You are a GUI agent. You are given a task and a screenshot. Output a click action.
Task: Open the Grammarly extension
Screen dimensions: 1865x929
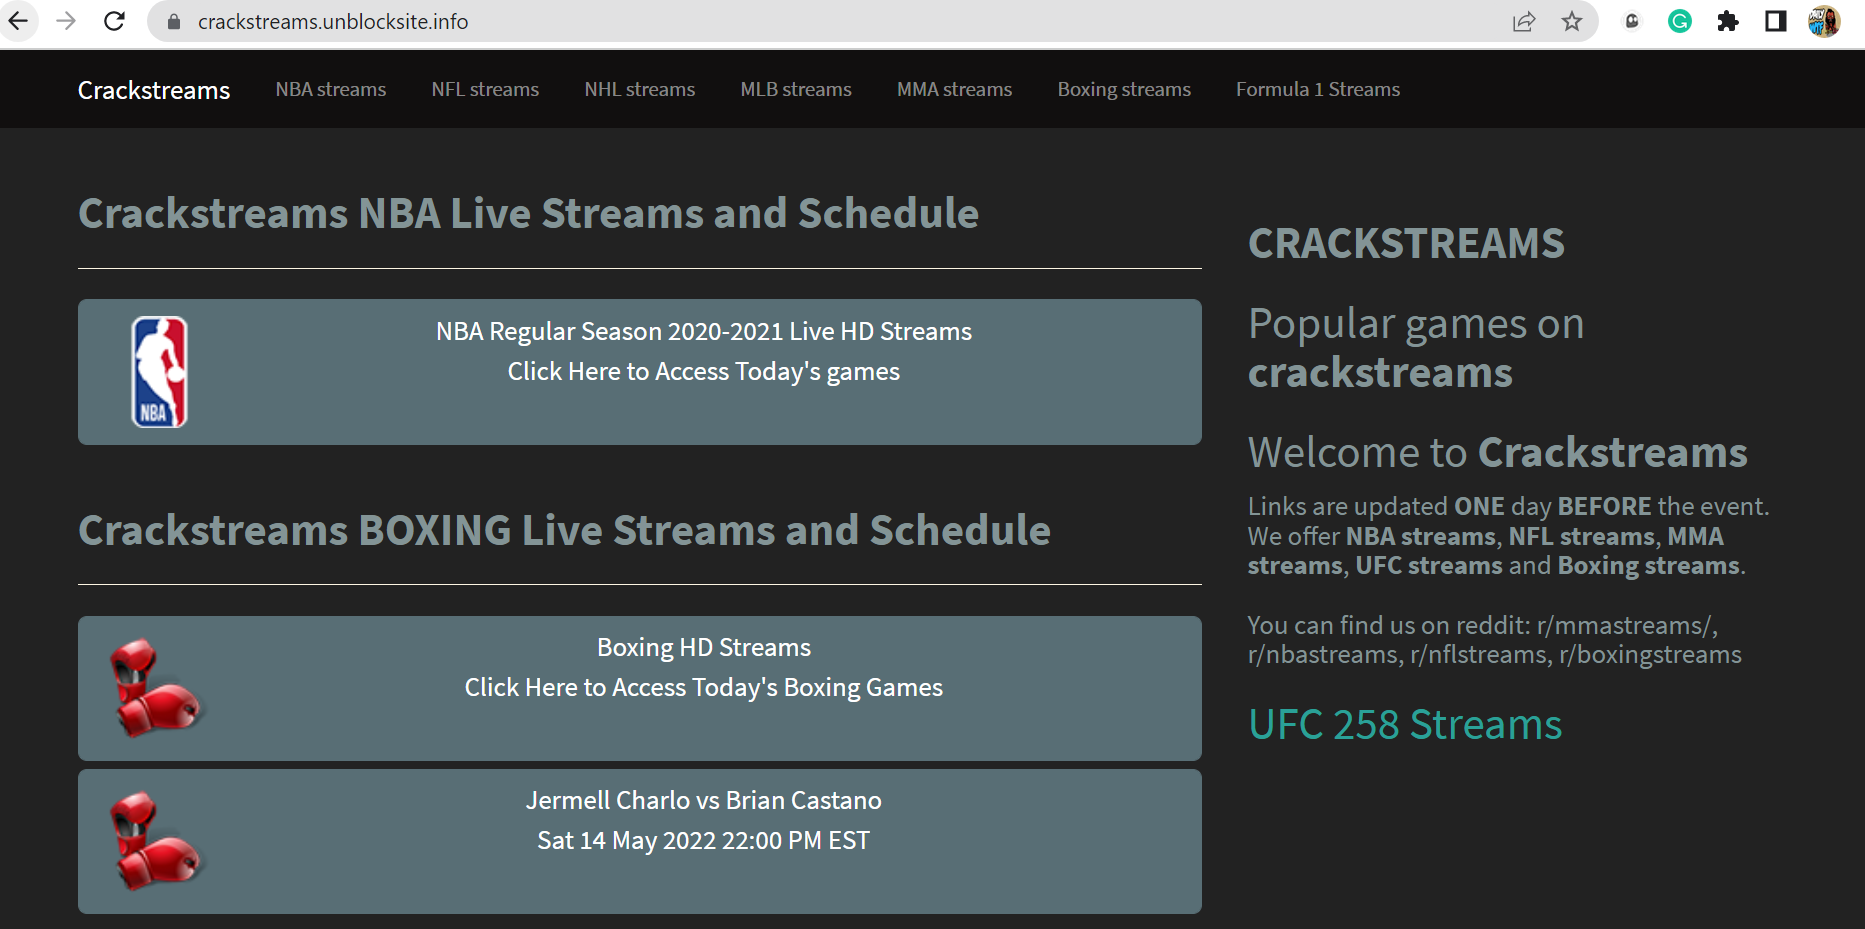[x=1679, y=21]
